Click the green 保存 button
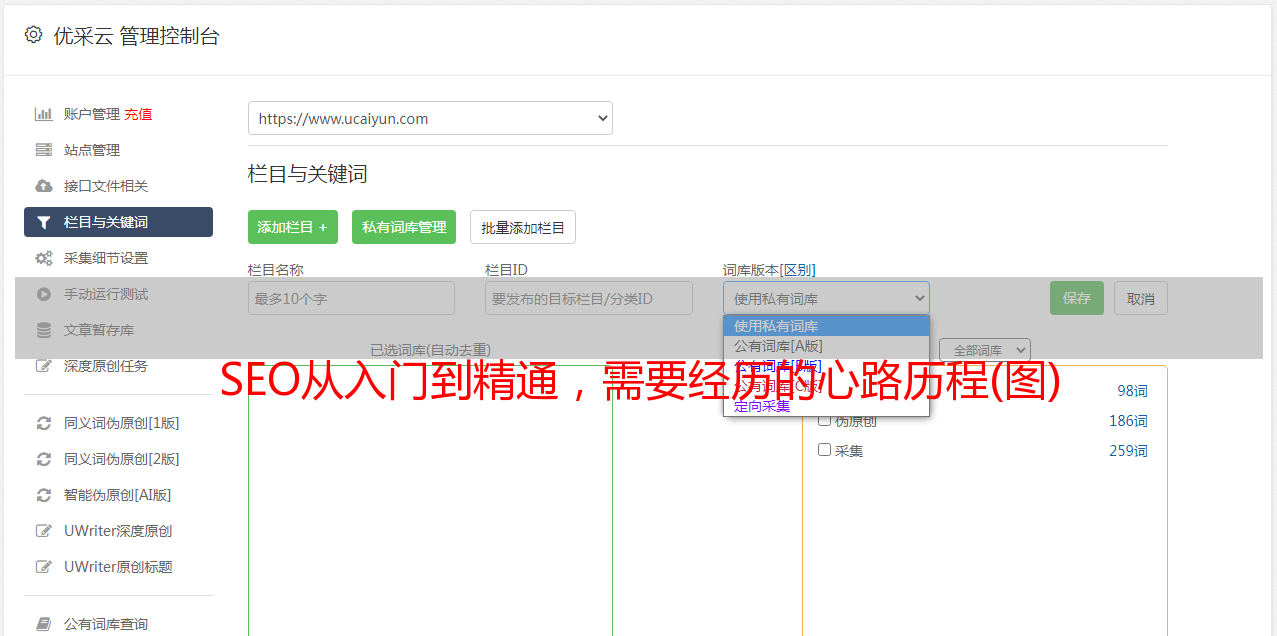Image resolution: width=1277 pixels, height=636 pixels. click(x=1077, y=298)
